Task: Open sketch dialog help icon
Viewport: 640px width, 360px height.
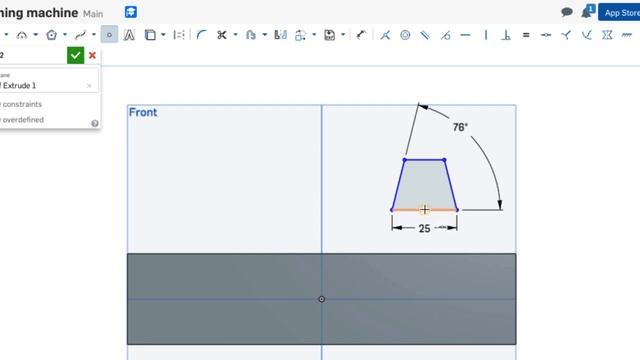Action: pyautogui.click(x=95, y=123)
